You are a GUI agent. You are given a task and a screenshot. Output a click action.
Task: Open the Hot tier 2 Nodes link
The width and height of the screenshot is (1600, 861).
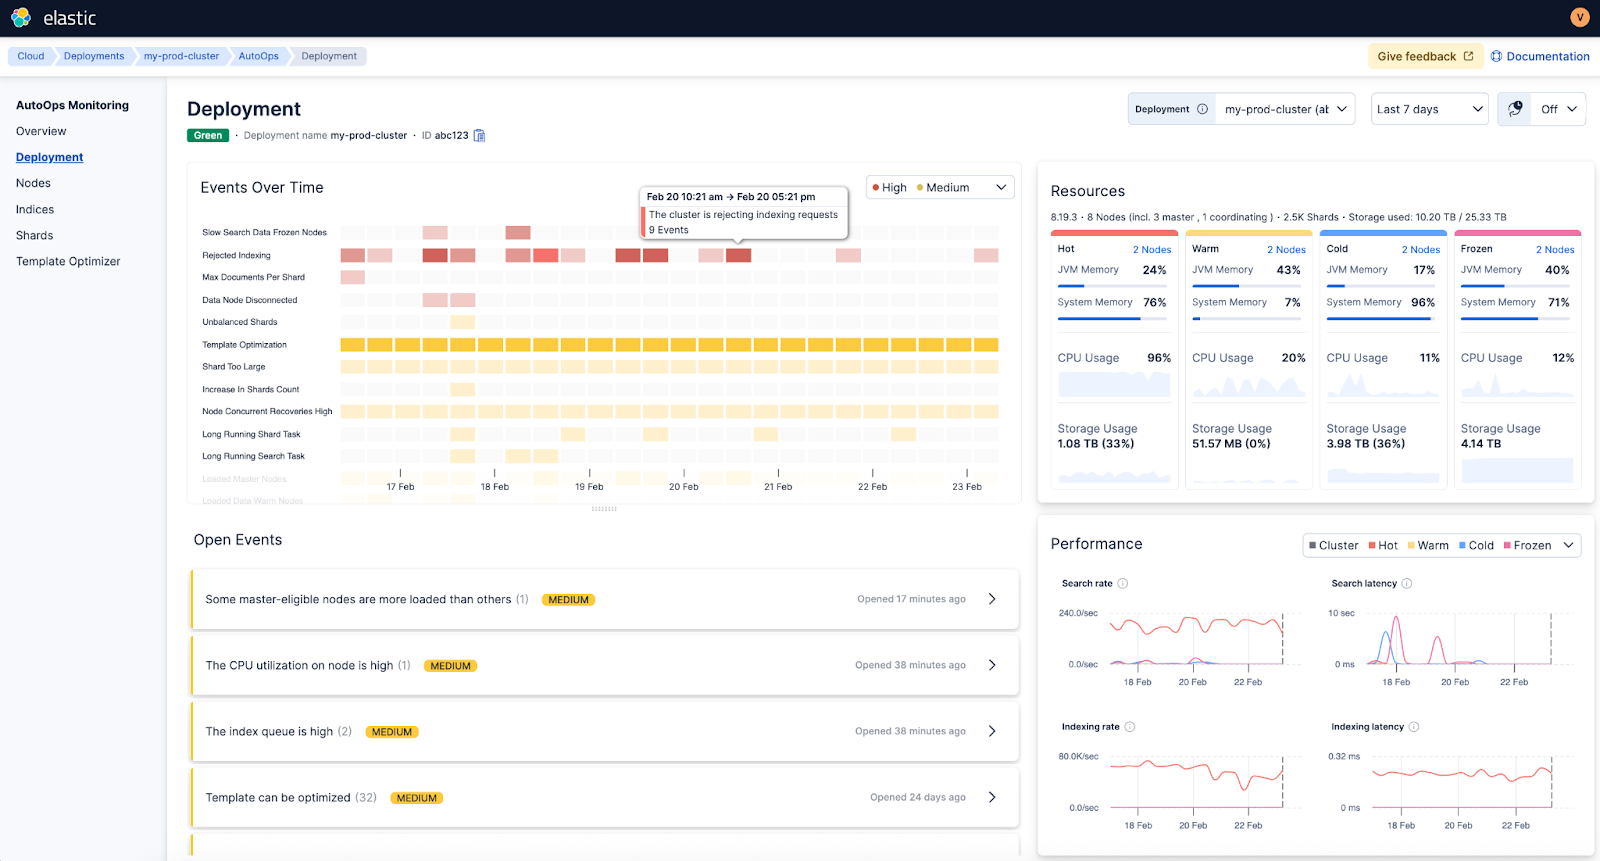[1152, 250]
